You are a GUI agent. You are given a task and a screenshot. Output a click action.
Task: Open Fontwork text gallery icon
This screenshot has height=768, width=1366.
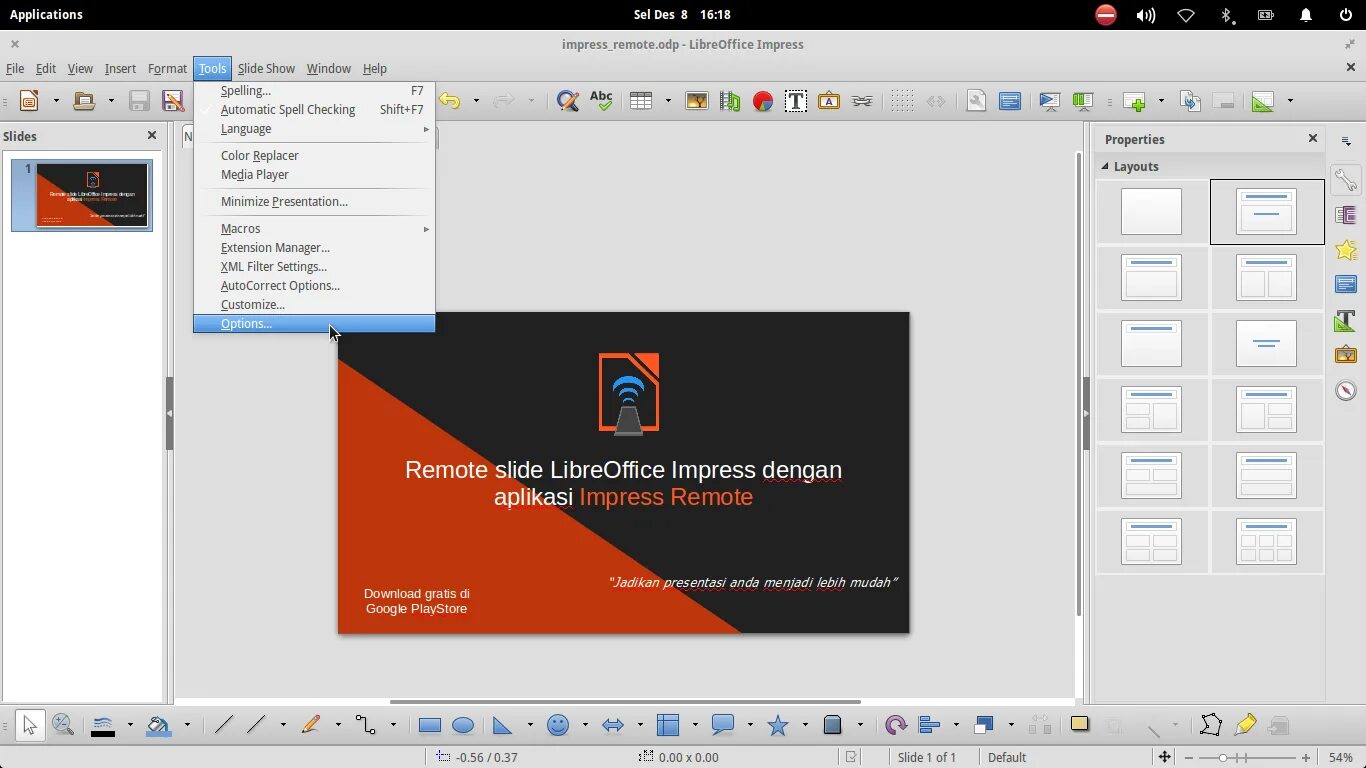point(829,100)
